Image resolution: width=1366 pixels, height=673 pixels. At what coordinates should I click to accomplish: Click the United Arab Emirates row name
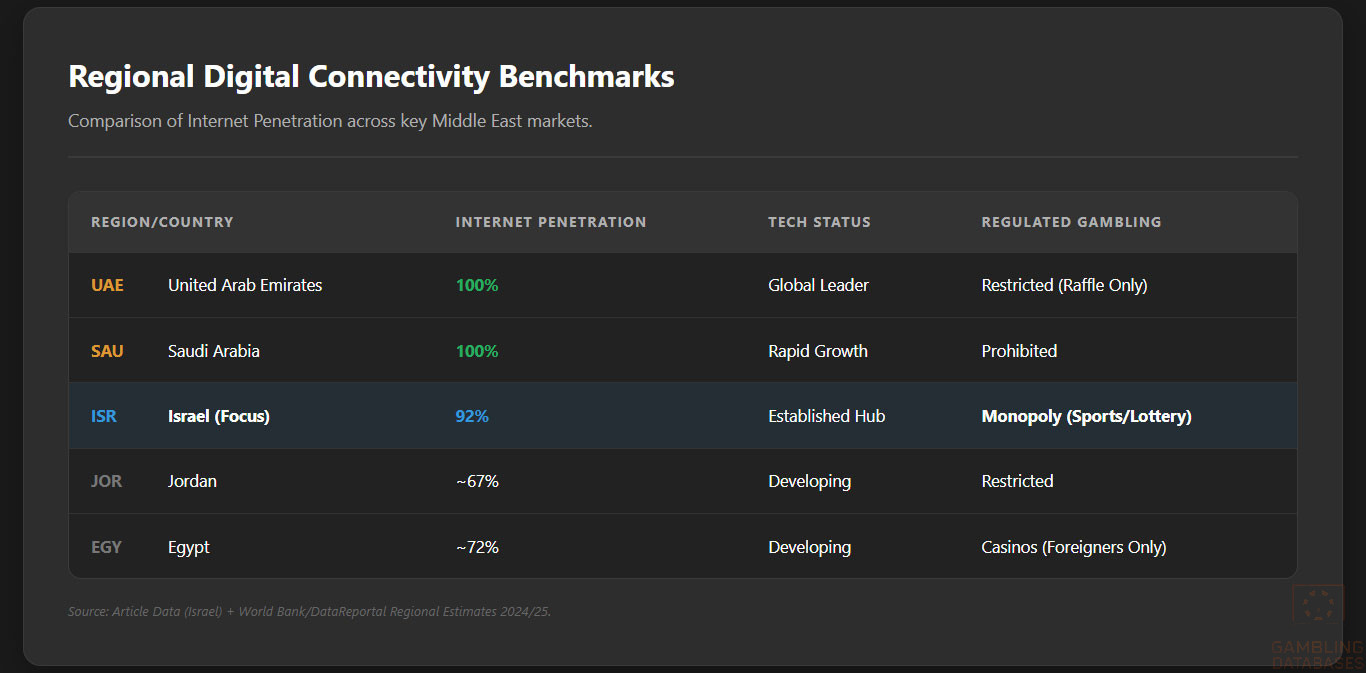(245, 285)
